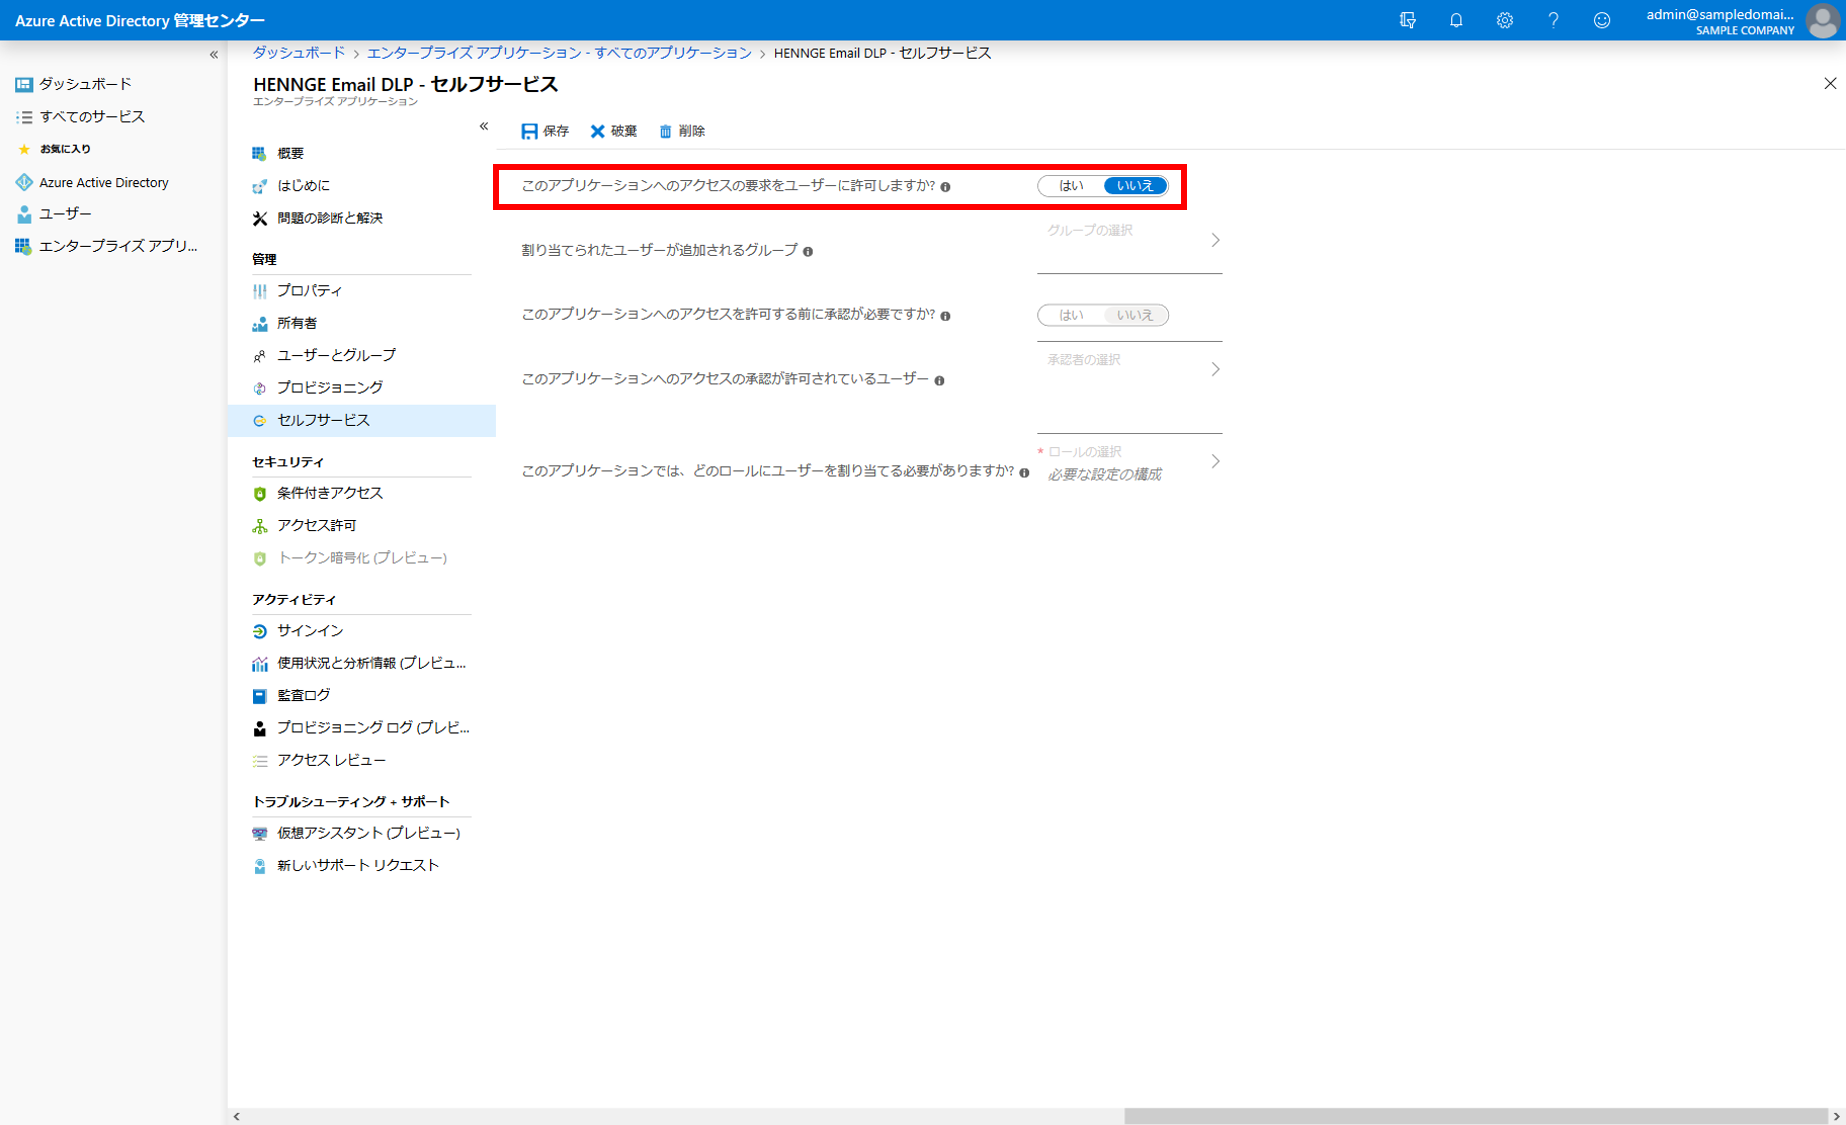This screenshot has height=1125, width=1846.
Task: Set approval required toggle to はい
Action: pos(1071,315)
